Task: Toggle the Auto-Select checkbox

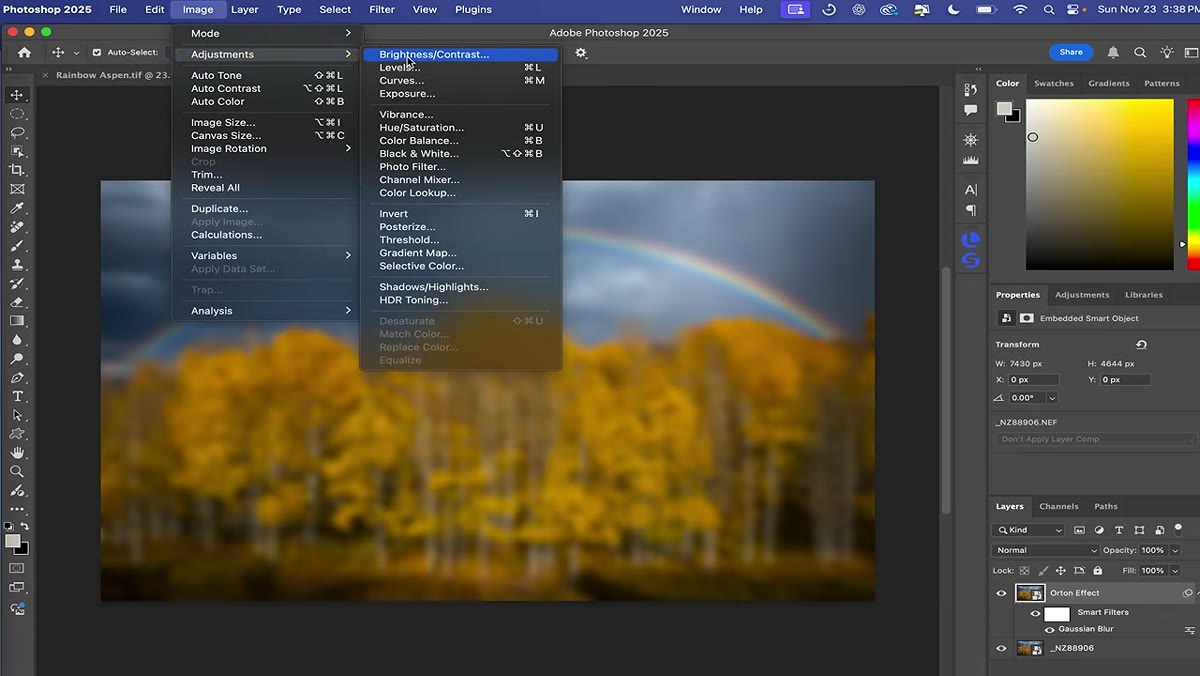Action: tap(97, 52)
